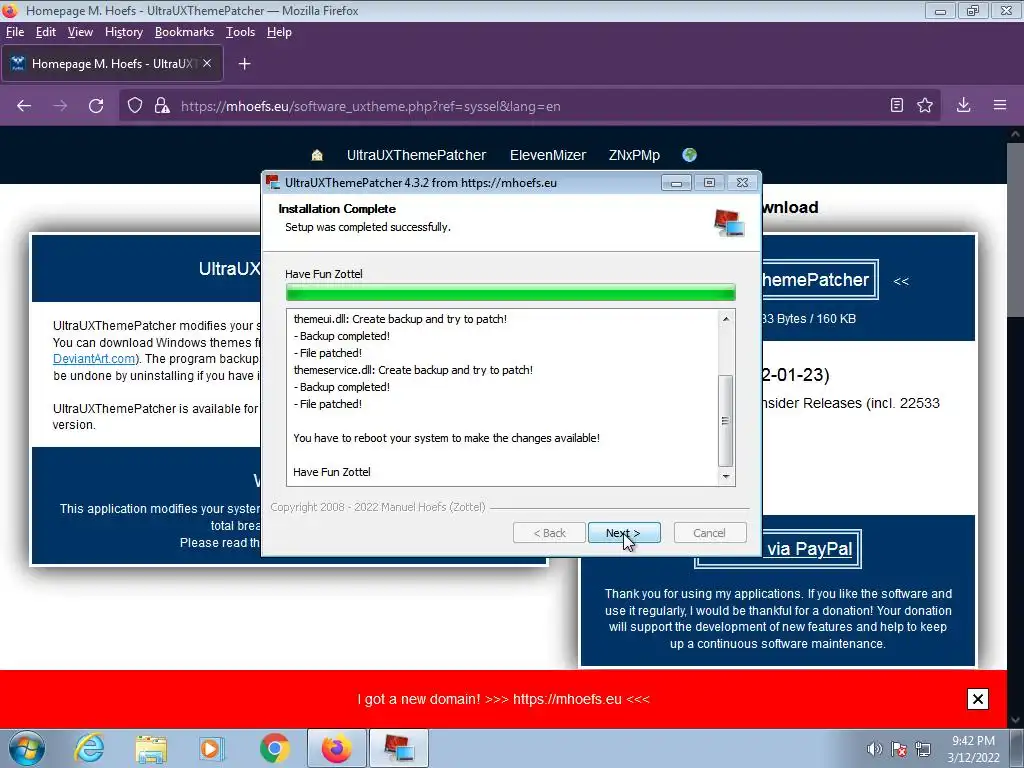Toggle Reader View icon
1024x768 pixels.
tap(897, 105)
